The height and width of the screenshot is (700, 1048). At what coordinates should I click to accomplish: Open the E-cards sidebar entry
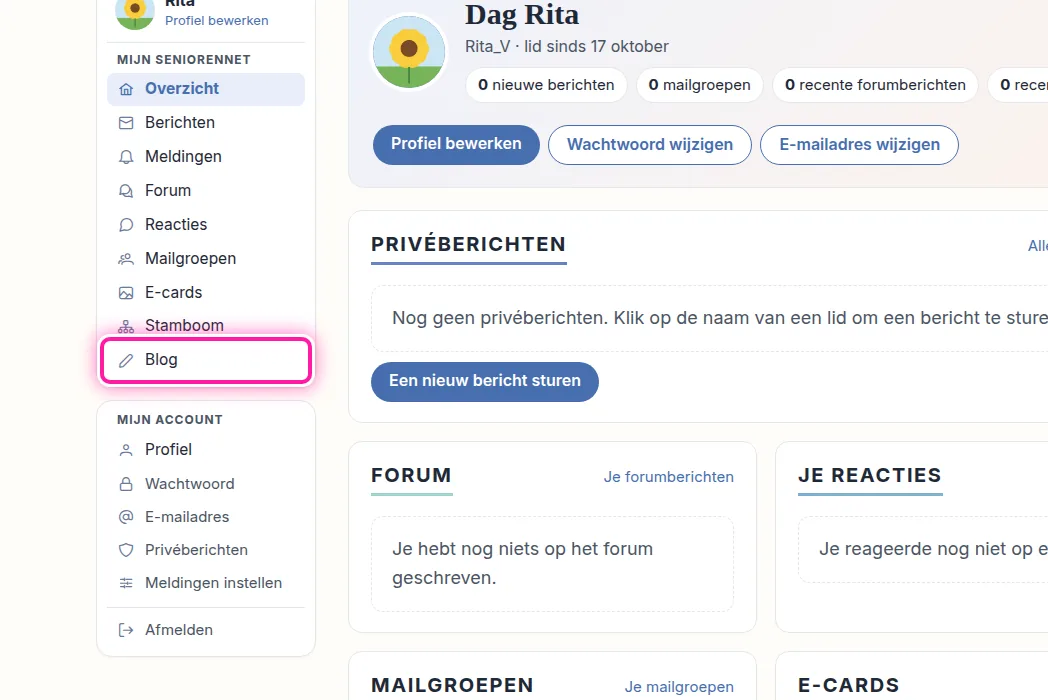(x=206, y=293)
